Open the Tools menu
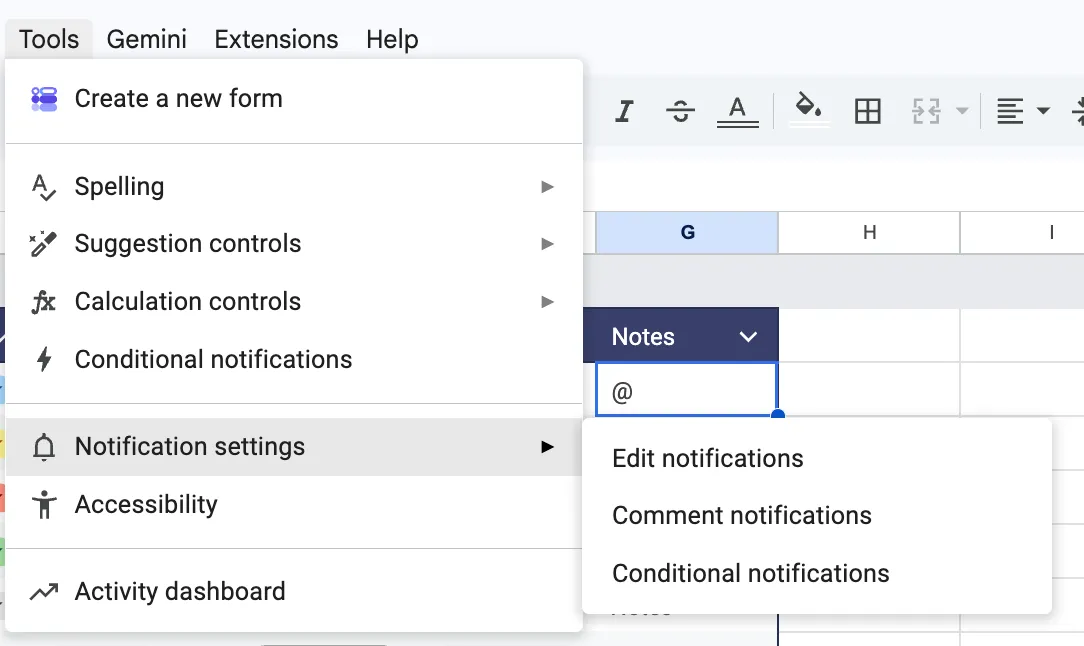 point(48,39)
